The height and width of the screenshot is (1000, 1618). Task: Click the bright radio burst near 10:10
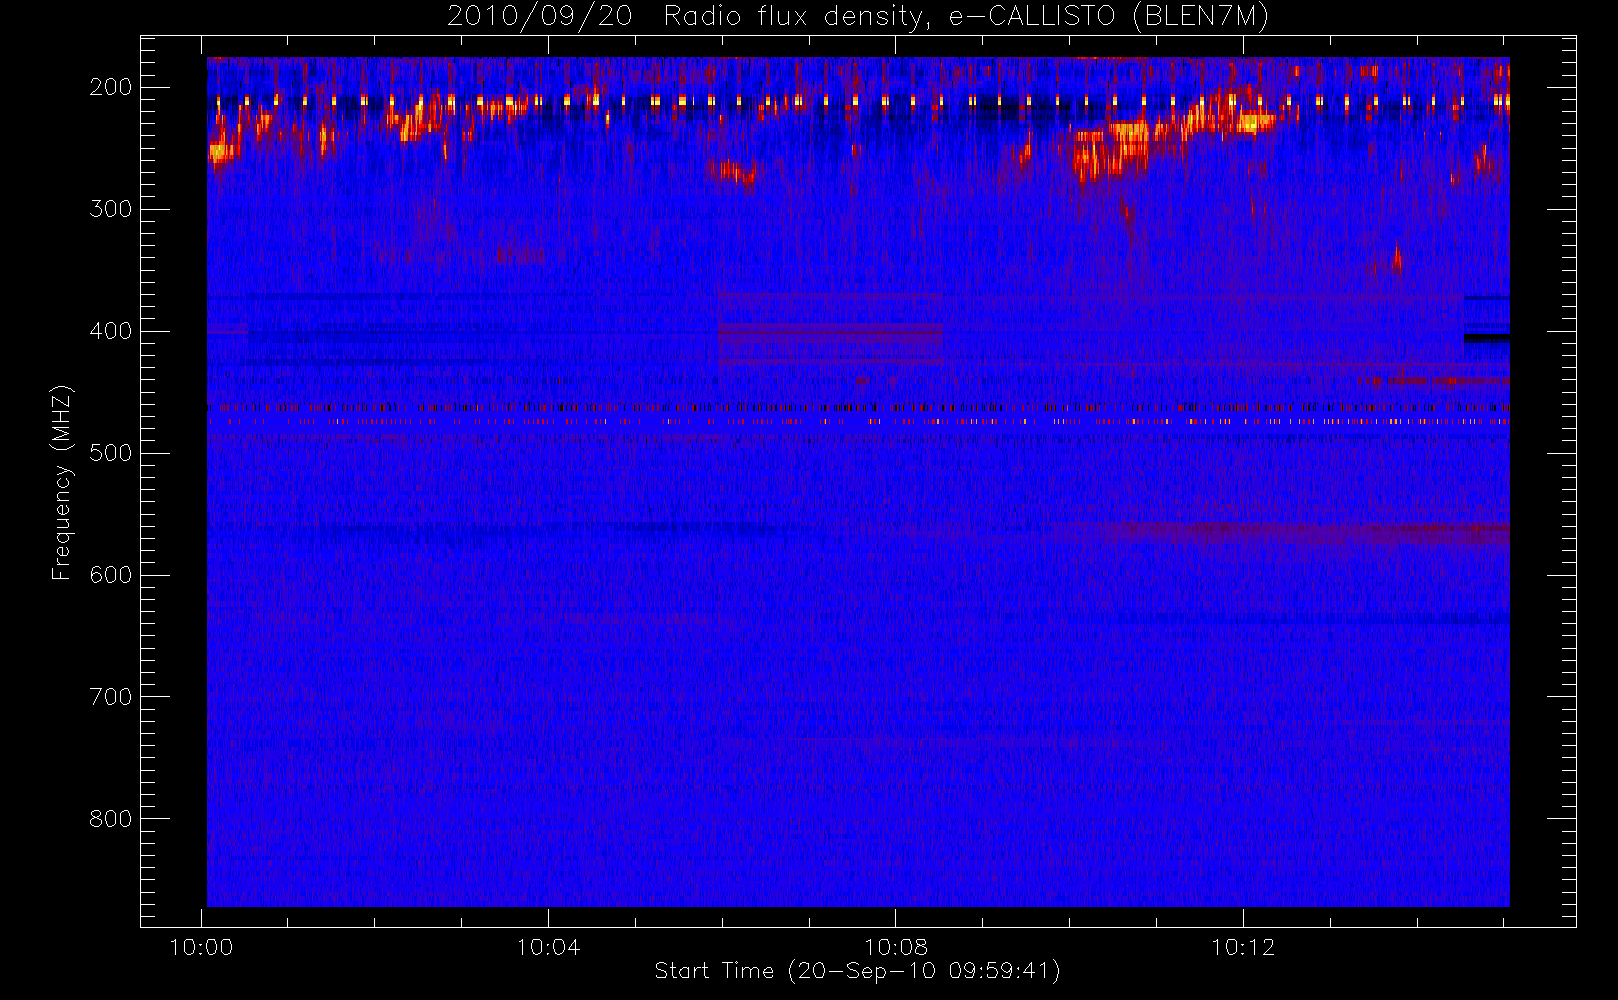pyautogui.click(x=1112, y=150)
